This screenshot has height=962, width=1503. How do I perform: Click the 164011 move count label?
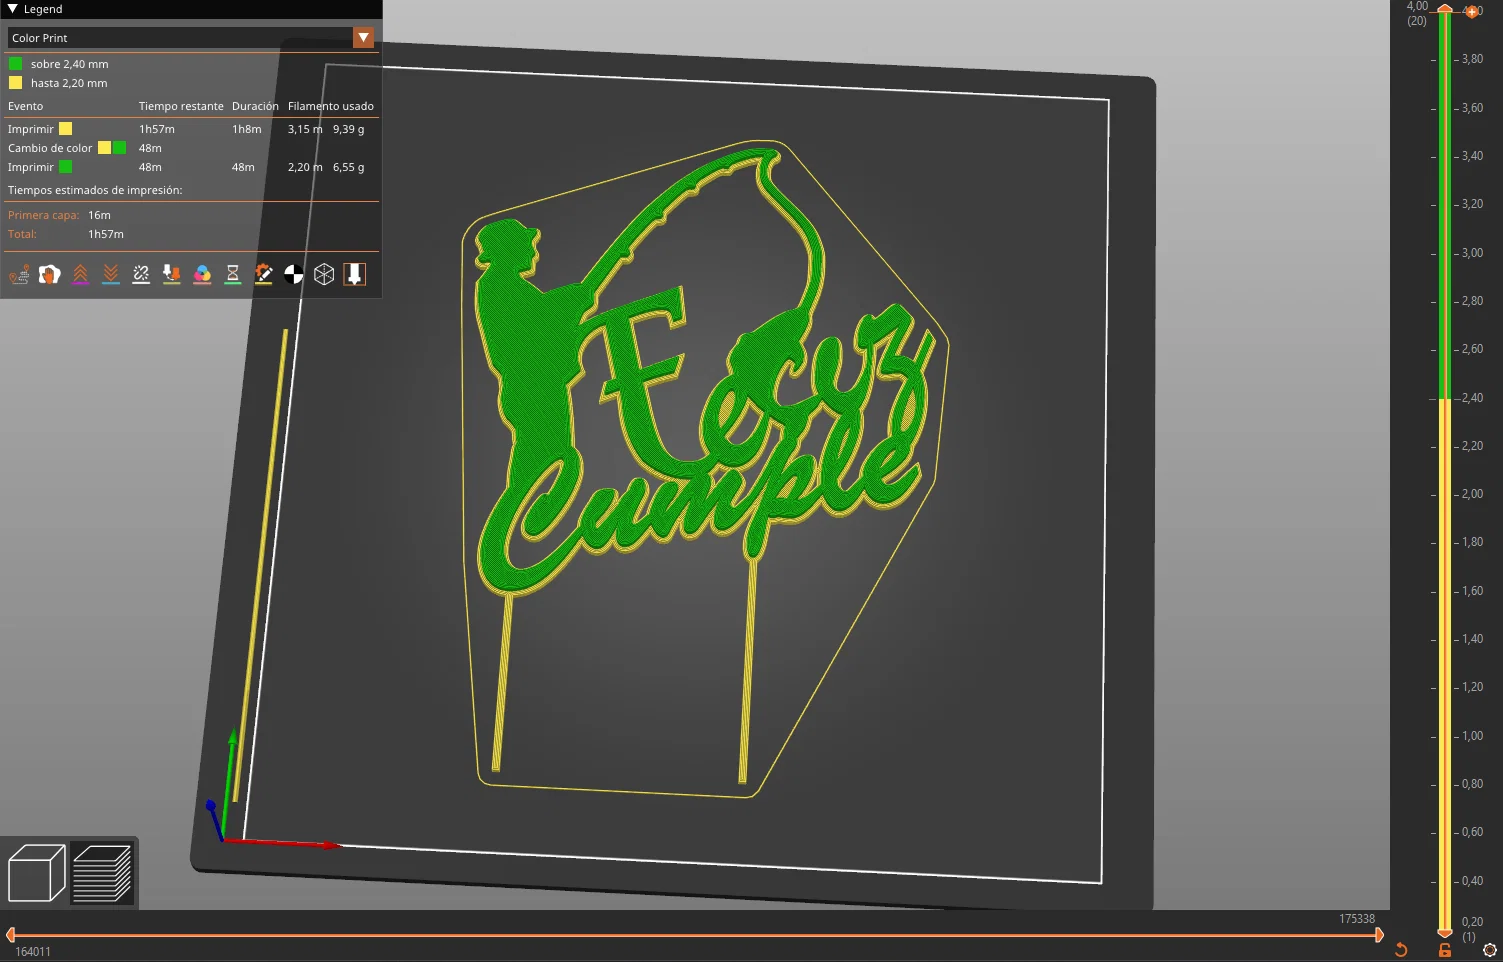tap(33, 952)
